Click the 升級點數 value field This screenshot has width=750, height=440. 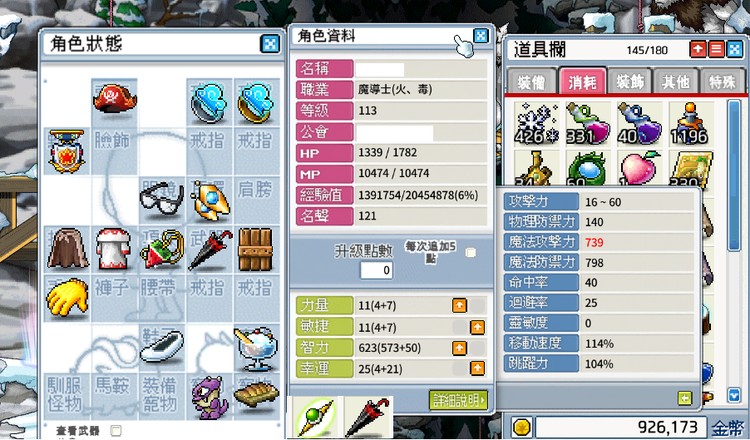(376, 270)
